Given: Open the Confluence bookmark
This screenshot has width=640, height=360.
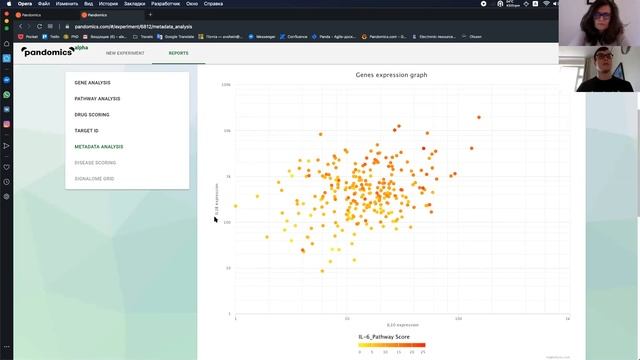Looking at the screenshot, I should coord(293,37).
